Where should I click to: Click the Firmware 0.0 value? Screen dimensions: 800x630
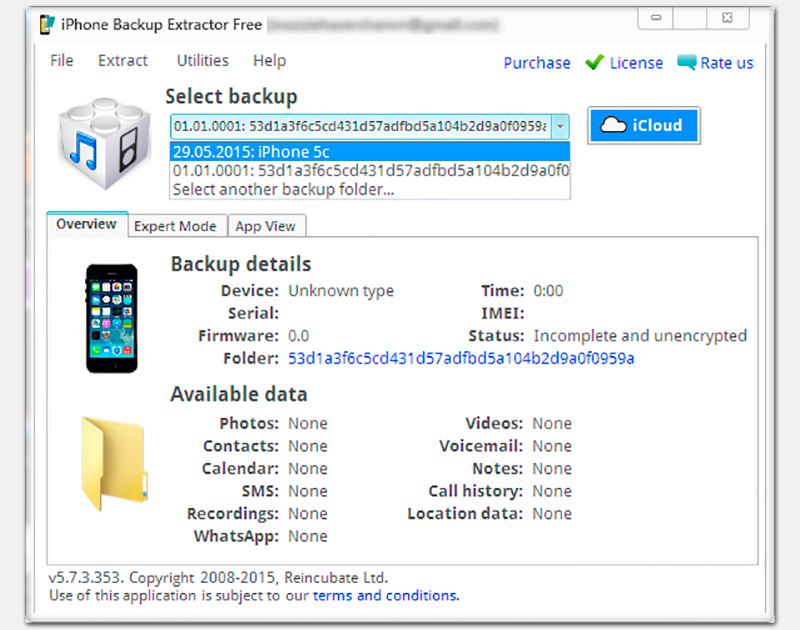click(x=298, y=336)
